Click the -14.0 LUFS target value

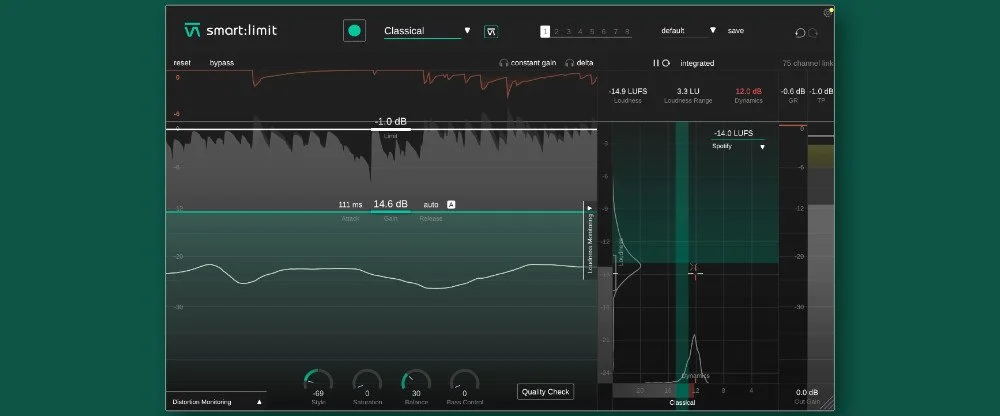(733, 133)
